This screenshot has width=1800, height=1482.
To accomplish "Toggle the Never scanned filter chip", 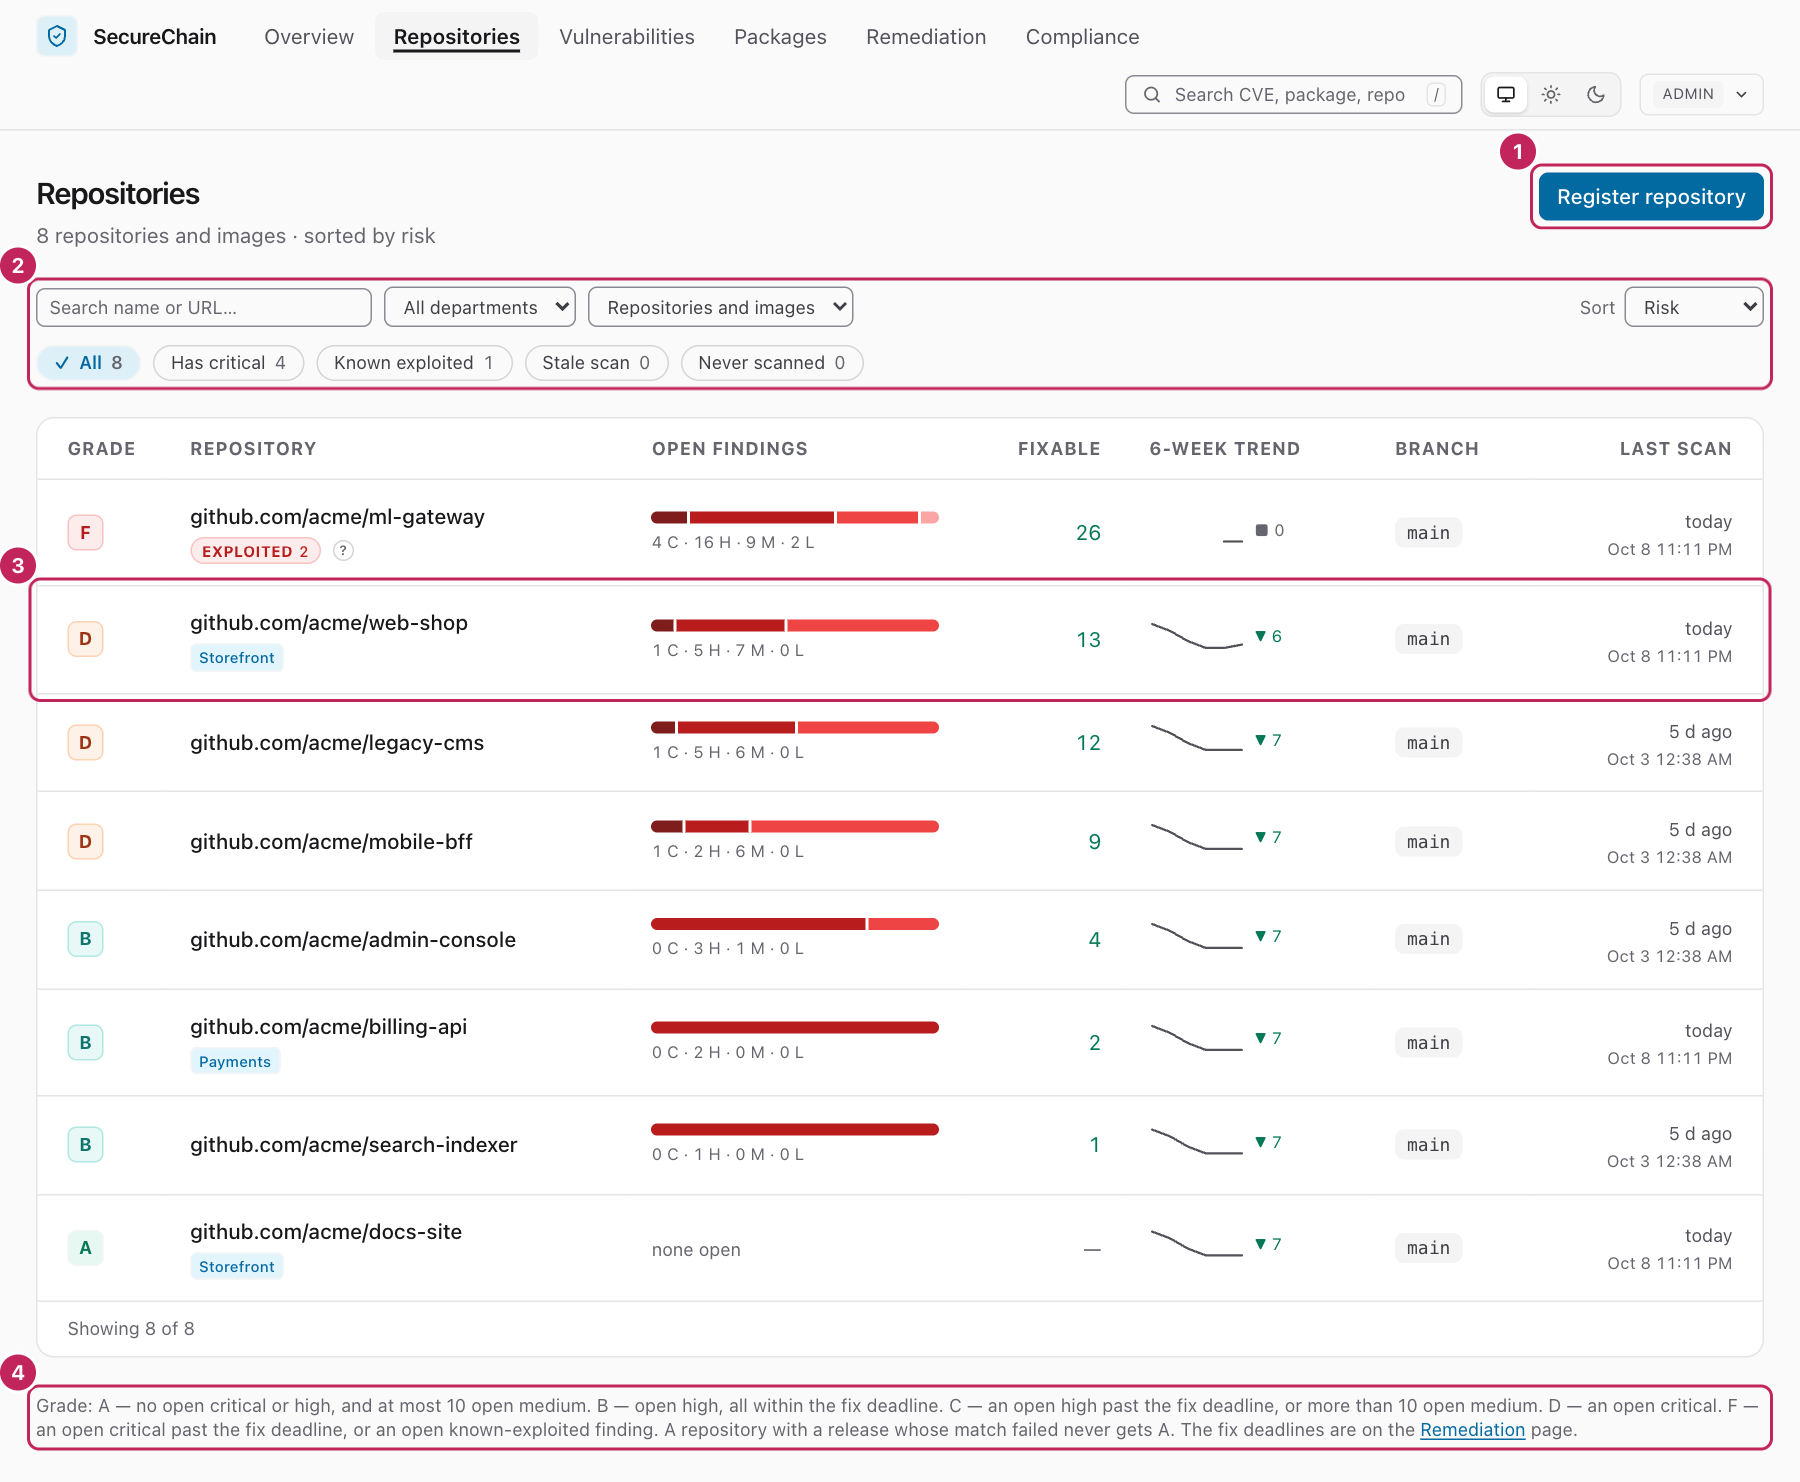I will 772,363.
